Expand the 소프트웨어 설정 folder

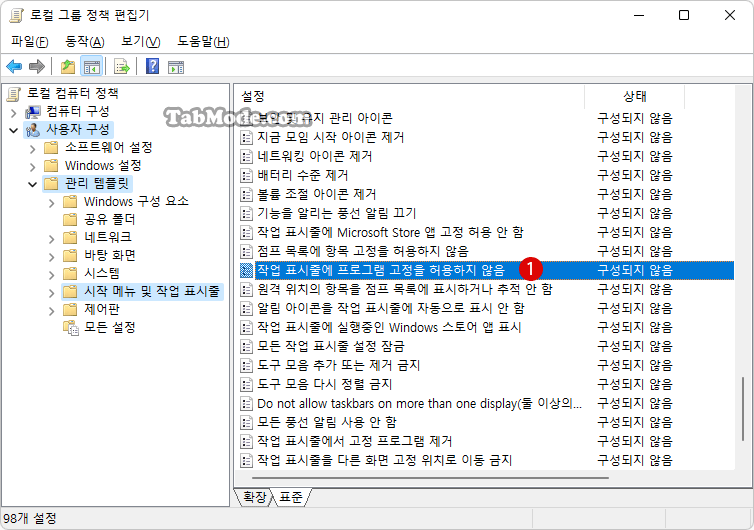pyautogui.click(x=32, y=148)
